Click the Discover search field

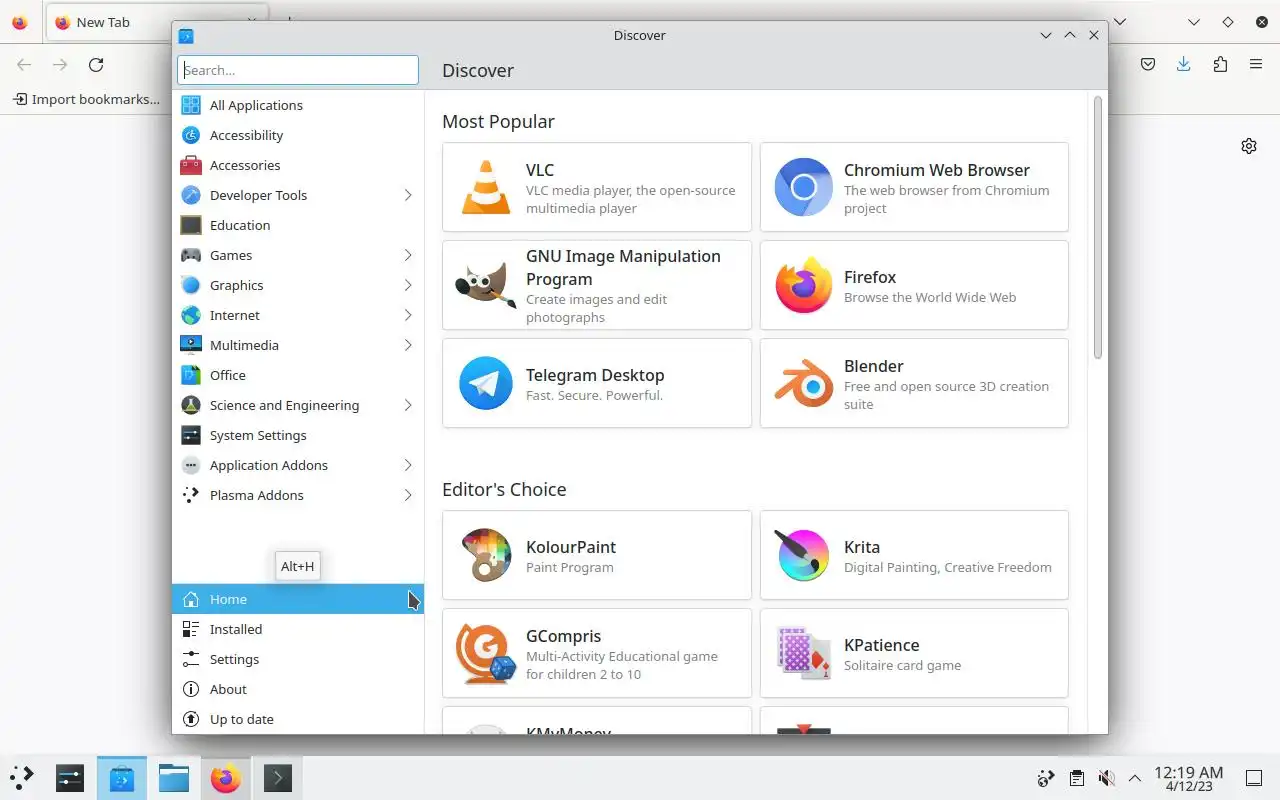(x=298, y=70)
